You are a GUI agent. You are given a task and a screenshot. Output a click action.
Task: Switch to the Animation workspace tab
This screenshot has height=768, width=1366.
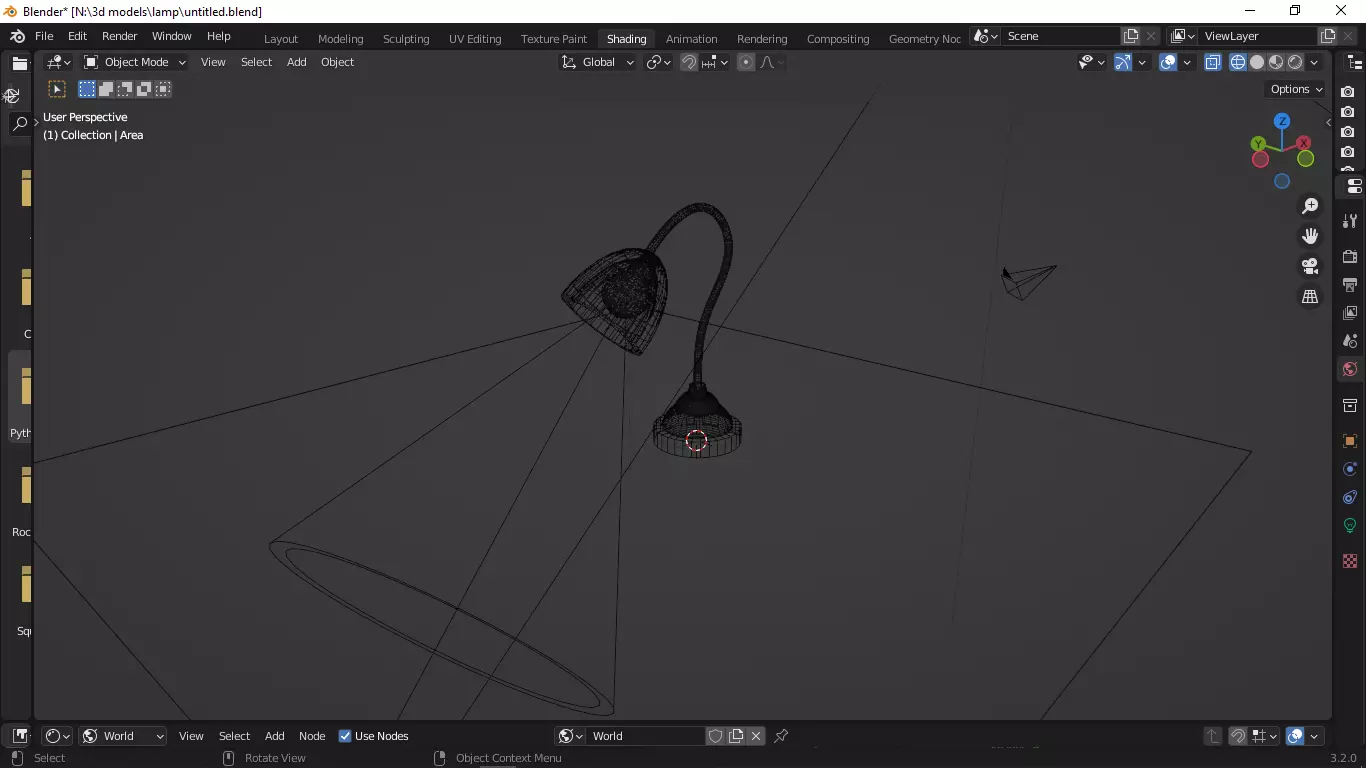[692, 39]
